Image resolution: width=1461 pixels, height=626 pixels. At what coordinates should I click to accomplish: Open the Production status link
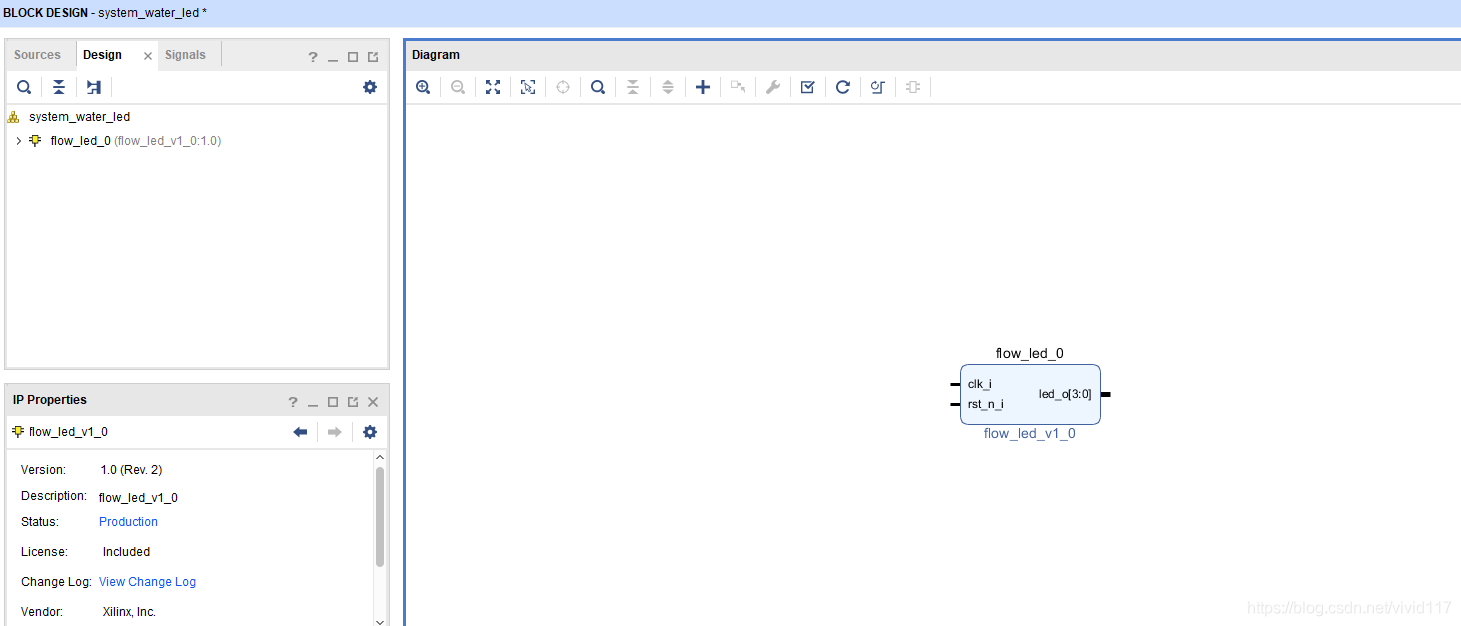click(128, 522)
